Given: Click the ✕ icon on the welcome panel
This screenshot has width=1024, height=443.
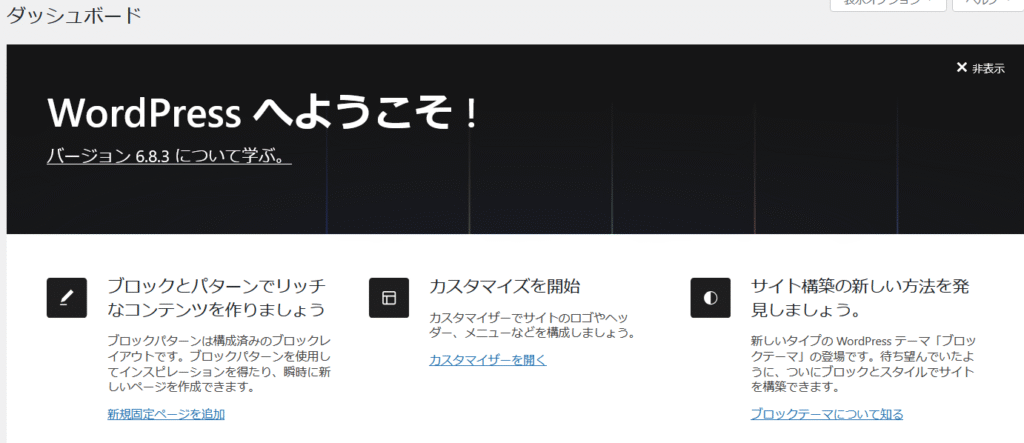Looking at the screenshot, I should pyautogui.click(x=962, y=68).
